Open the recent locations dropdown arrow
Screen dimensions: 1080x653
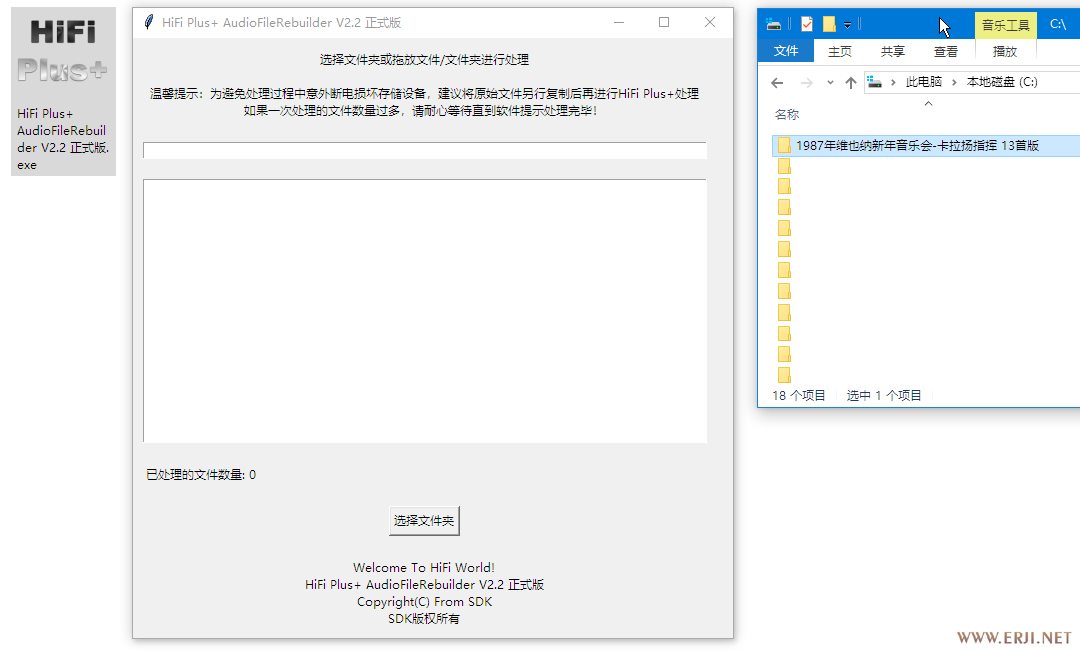[x=830, y=83]
